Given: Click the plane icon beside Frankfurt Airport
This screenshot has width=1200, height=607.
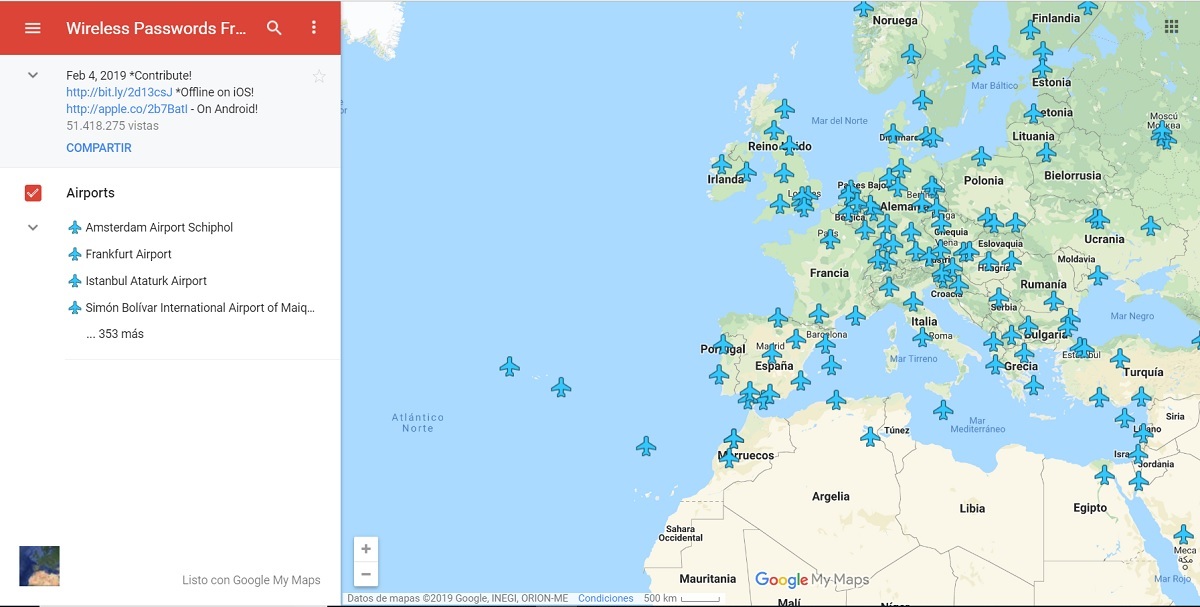Looking at the screenshot, I should click(74, 254).
